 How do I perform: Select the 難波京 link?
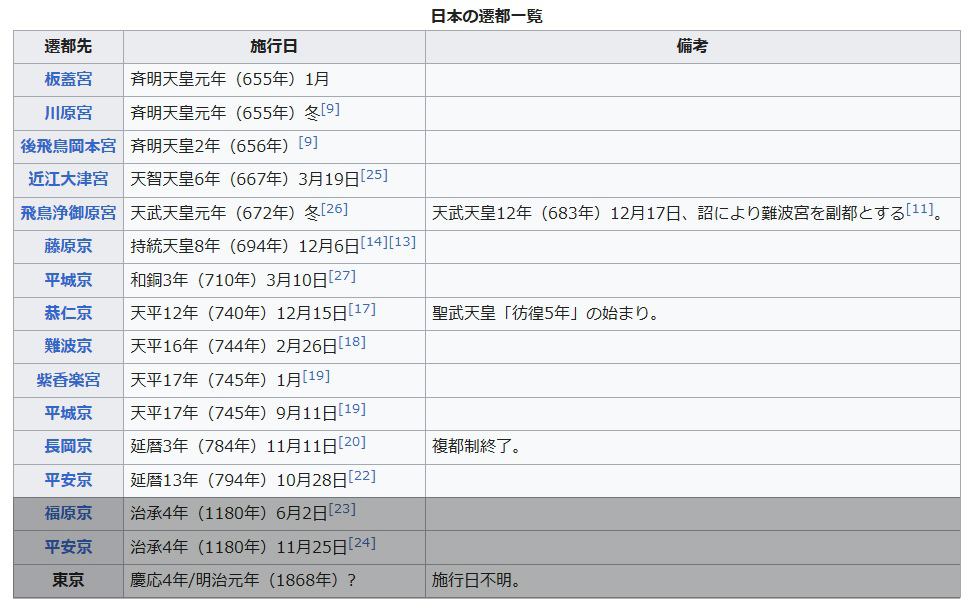pyautogui.click(x=68, y=346)
